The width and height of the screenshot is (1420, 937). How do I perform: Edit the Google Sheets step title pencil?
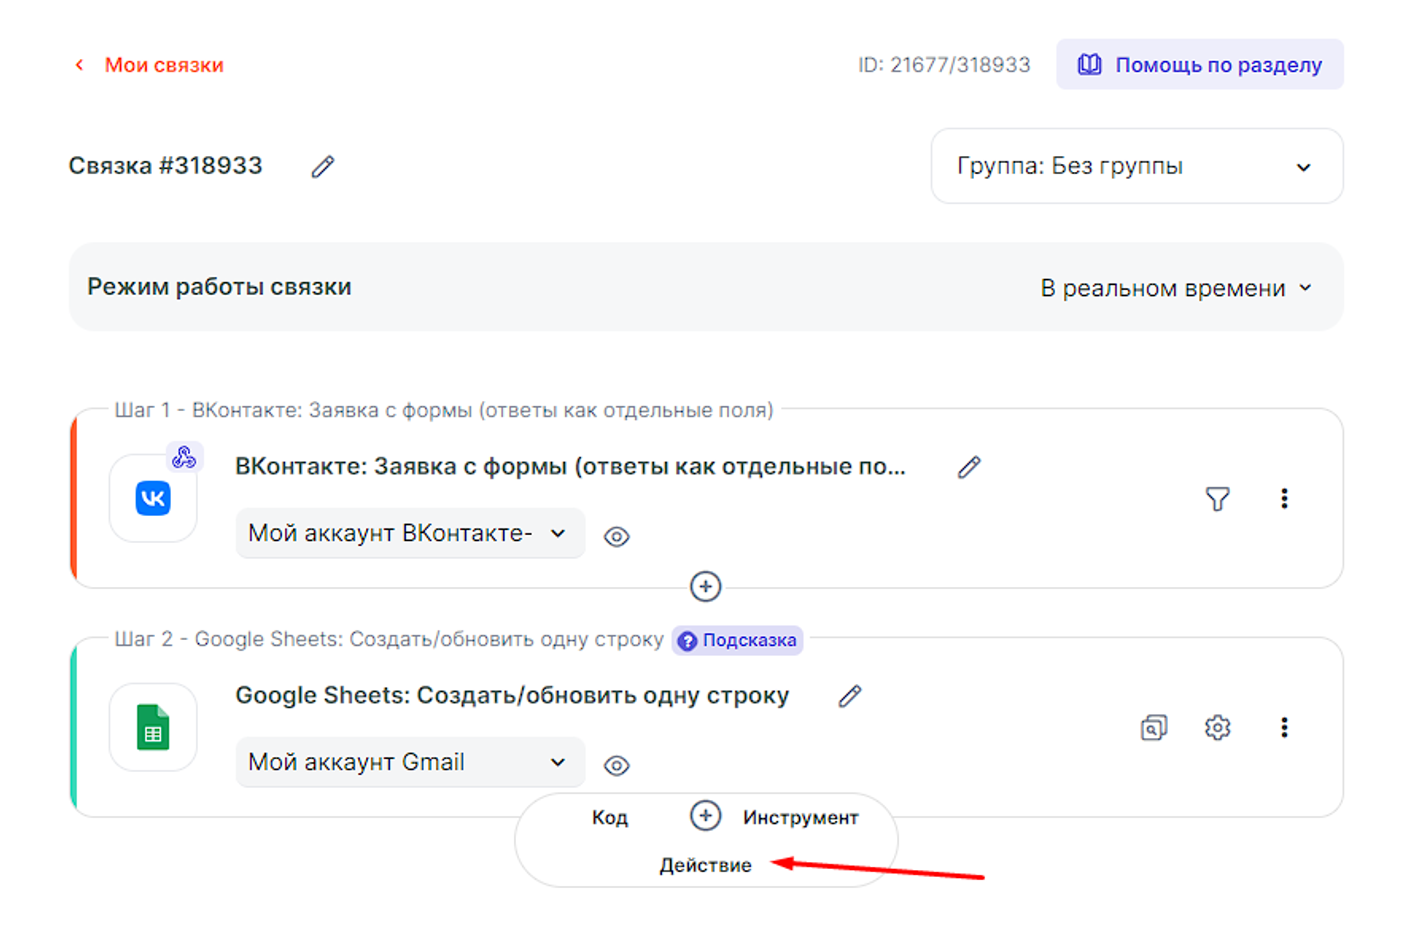pos(849,696)
